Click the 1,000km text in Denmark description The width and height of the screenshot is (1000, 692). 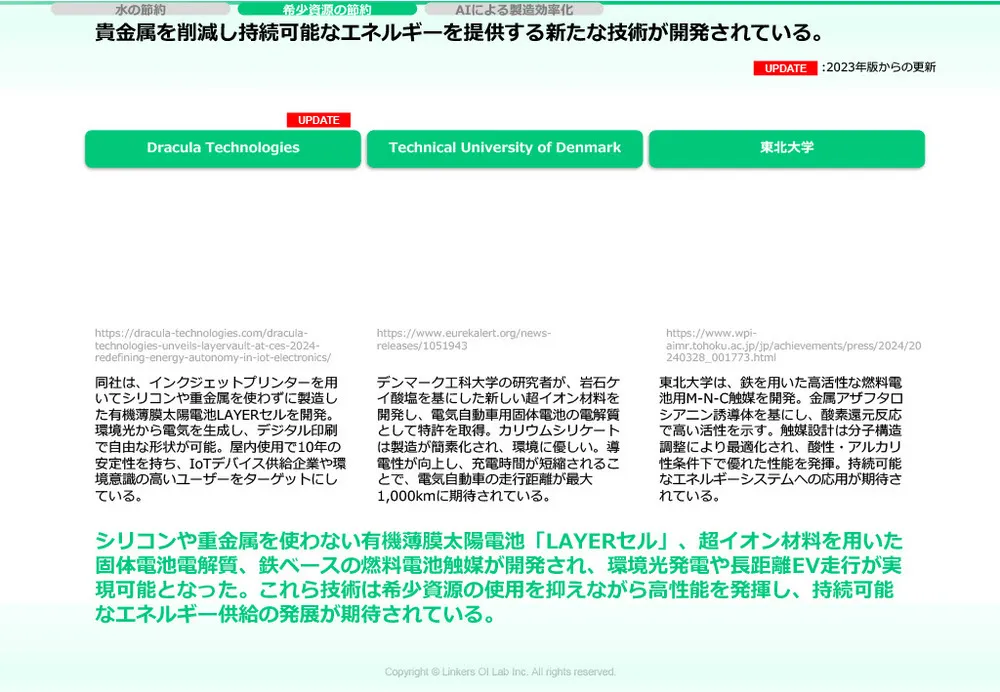point(405,496)
